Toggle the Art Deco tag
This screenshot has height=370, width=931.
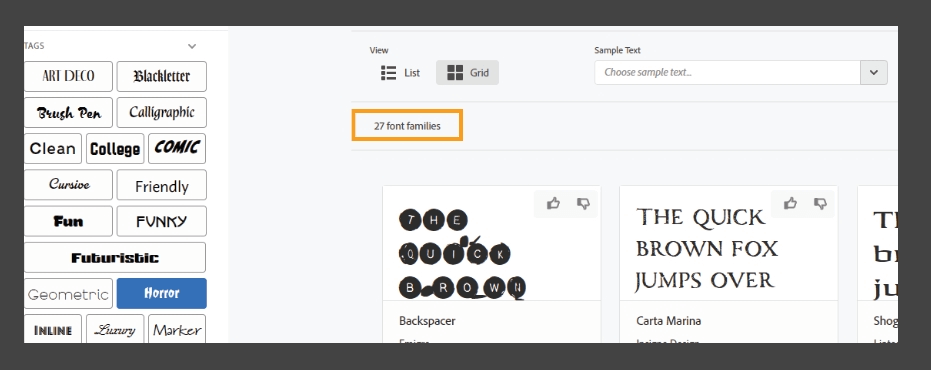(68, 77)
